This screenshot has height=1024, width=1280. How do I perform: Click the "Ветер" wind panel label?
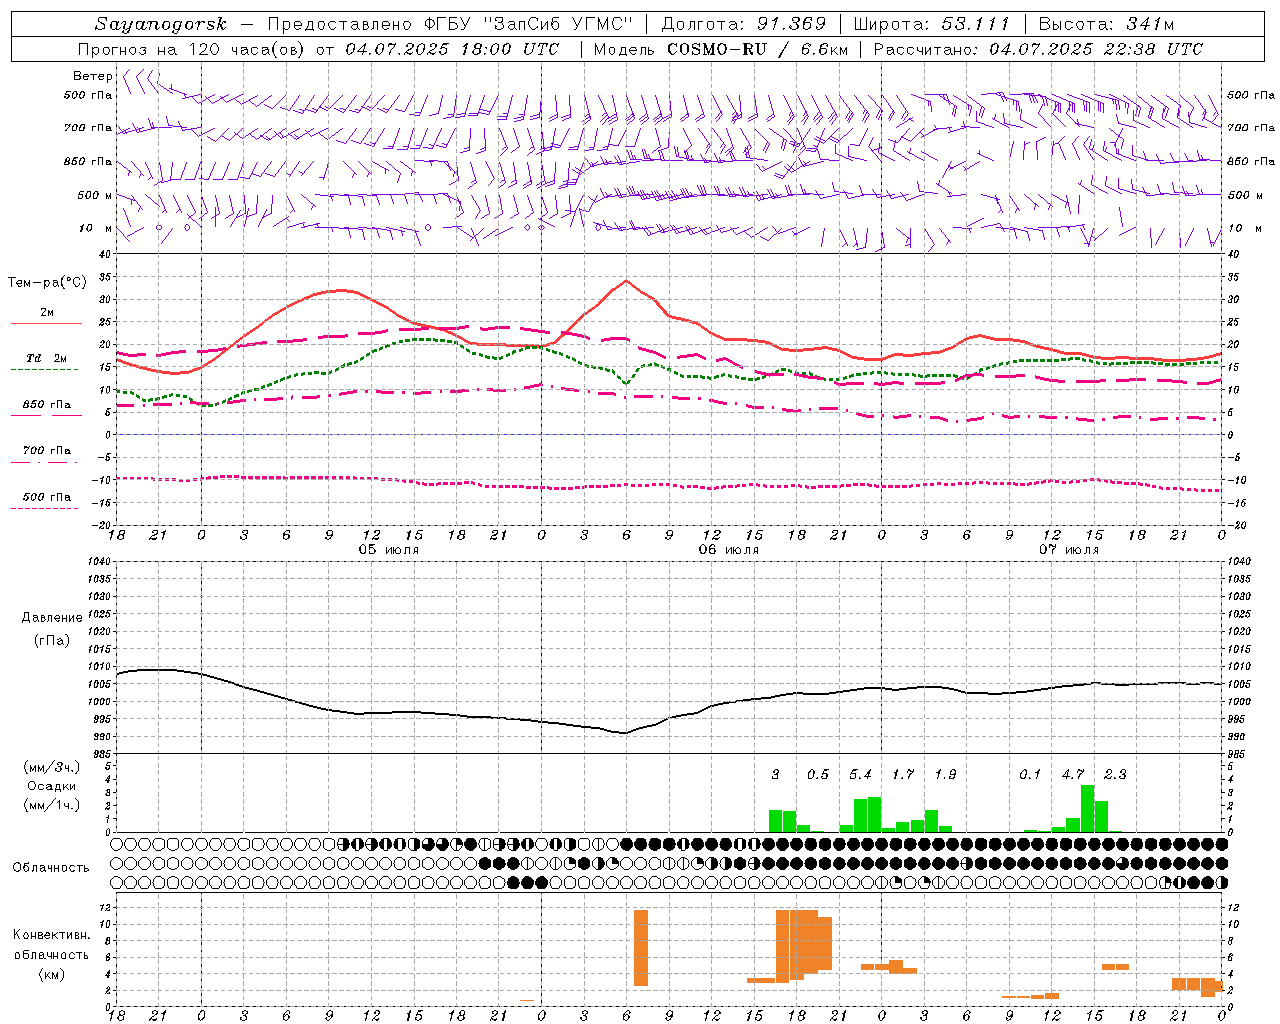pos(92,76)
